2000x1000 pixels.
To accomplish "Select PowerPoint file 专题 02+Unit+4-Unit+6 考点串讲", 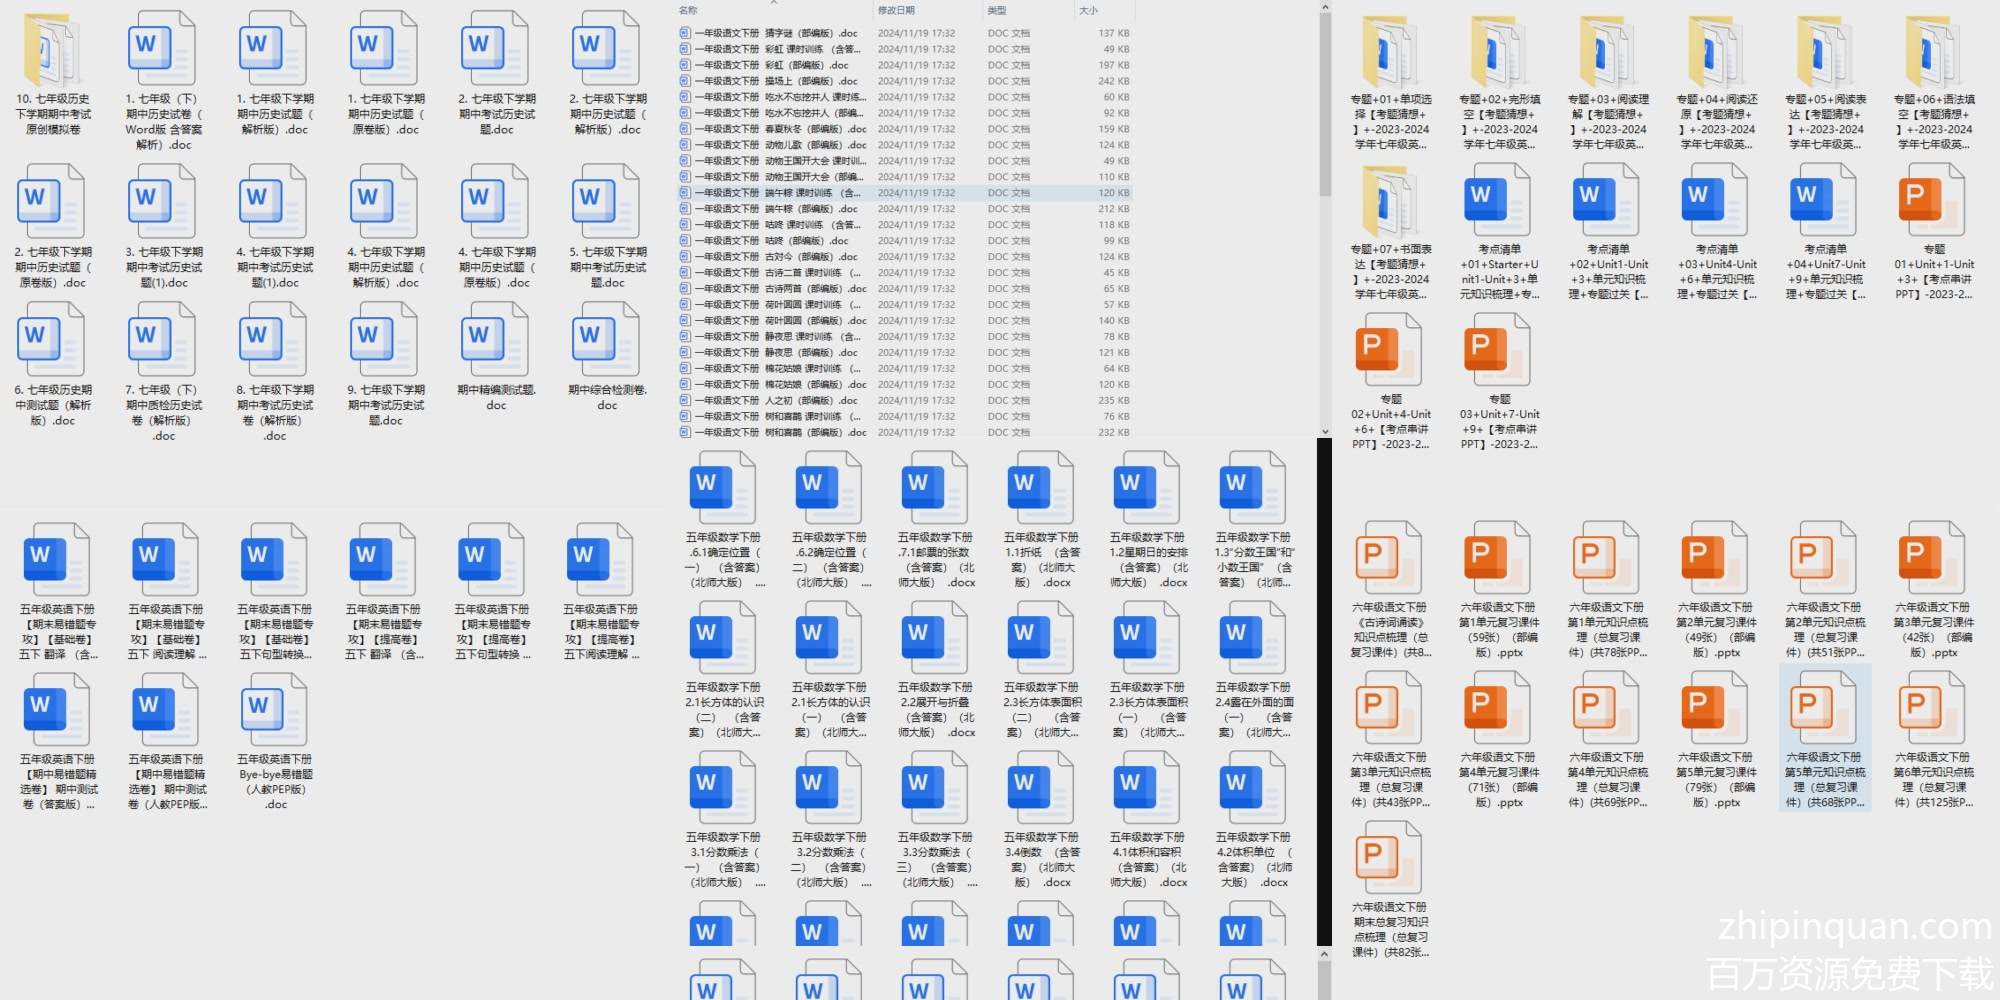I will (x=1390, y=351).
